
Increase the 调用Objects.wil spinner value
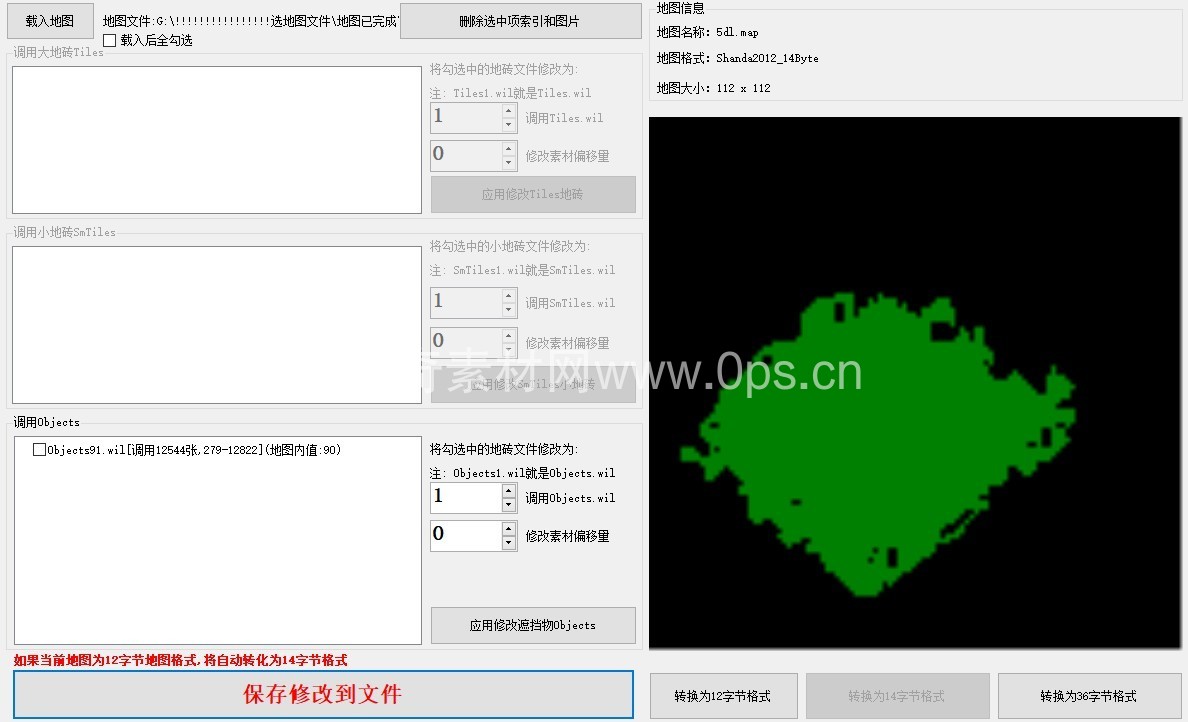pos(509,491)
